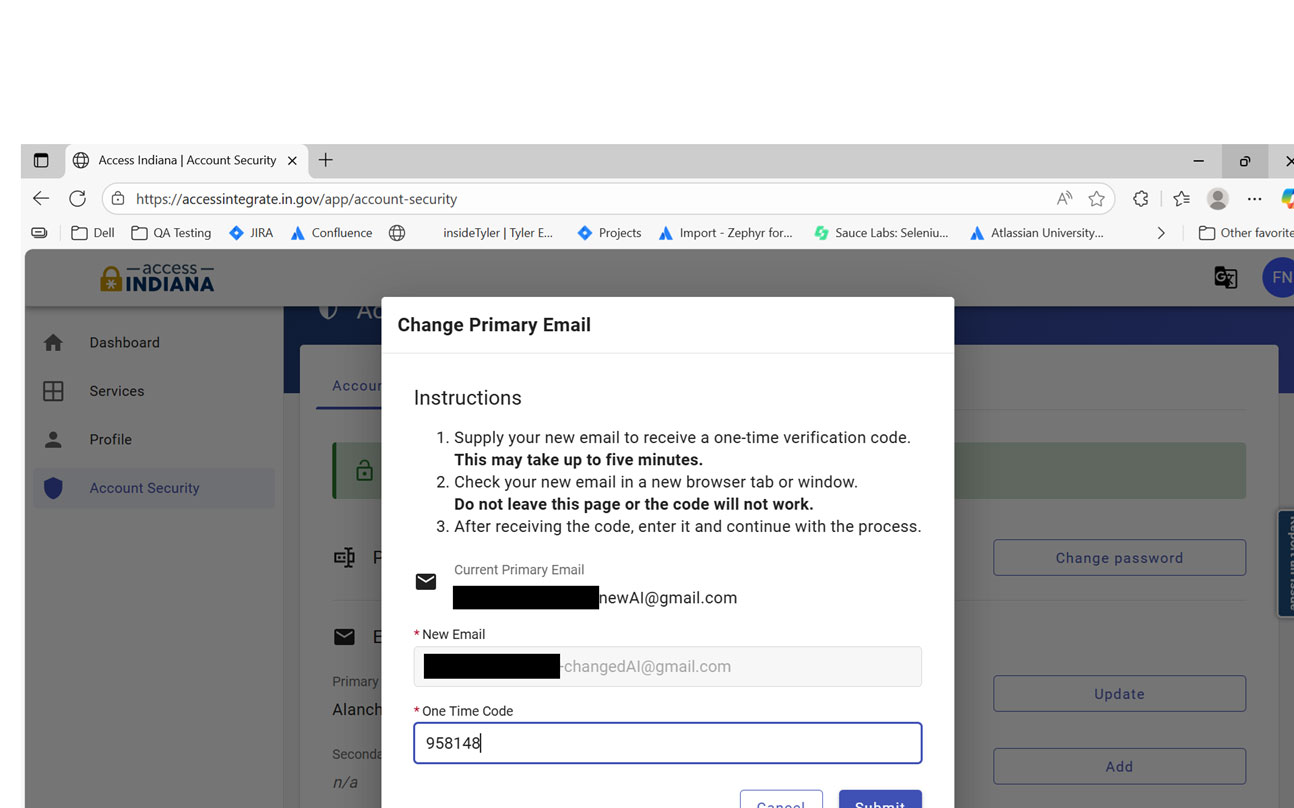The width and height of the screenshot is (1294, 808).
Task: Open the JIRA bookmark
Action: (x=251, y=233)
